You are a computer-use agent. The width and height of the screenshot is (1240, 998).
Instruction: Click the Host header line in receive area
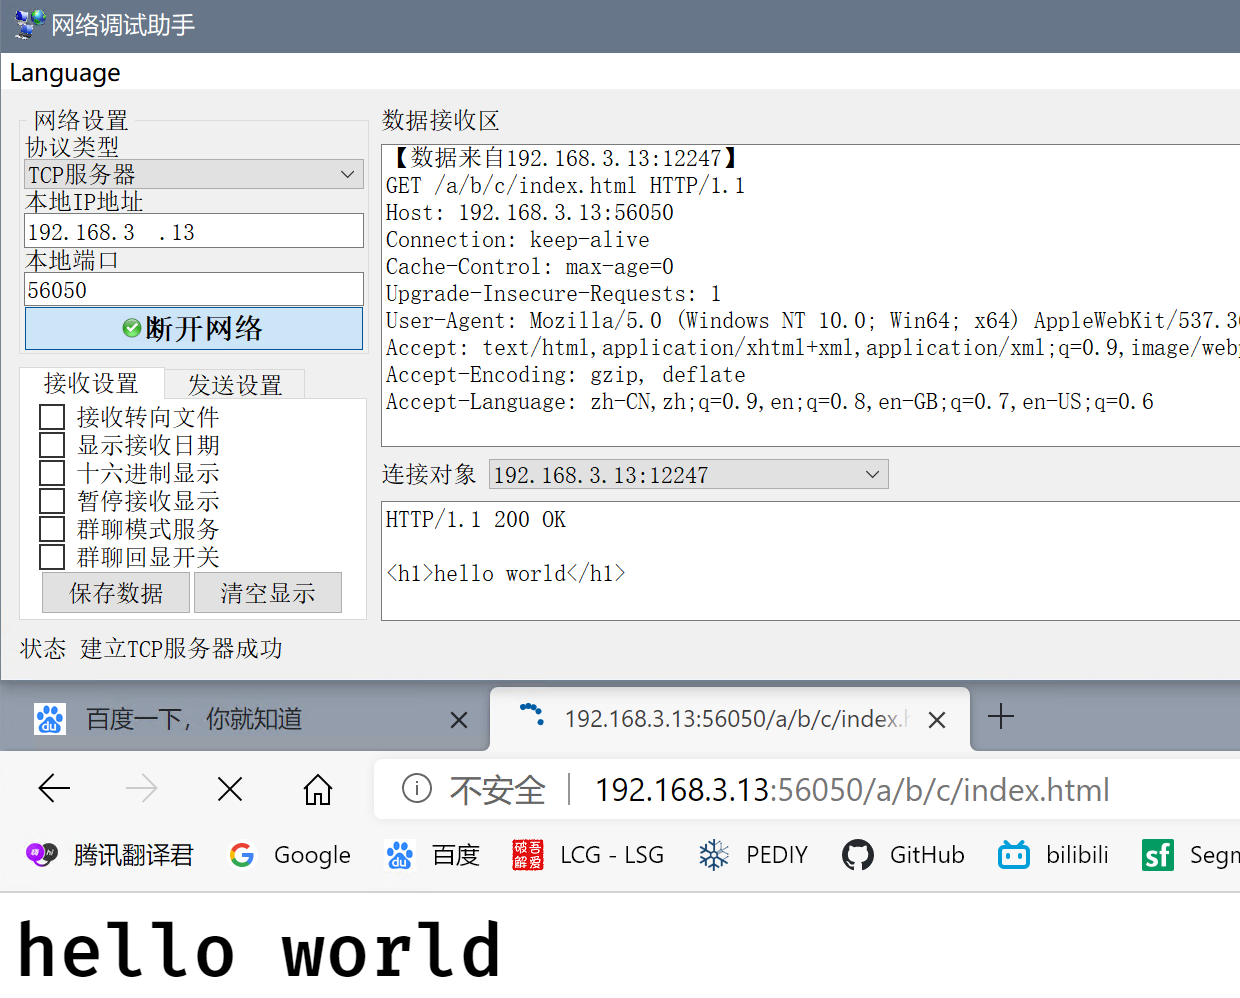(x=530, y=213)
